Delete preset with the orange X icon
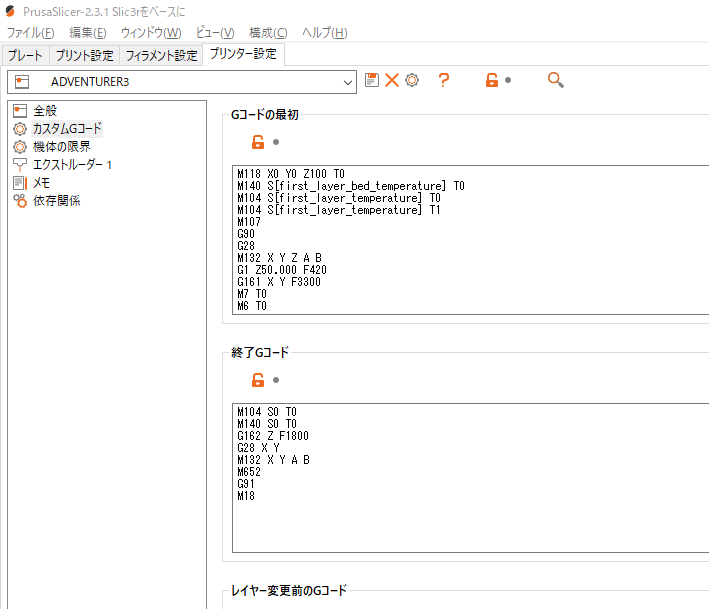The image size is (709, 609). 392,80
